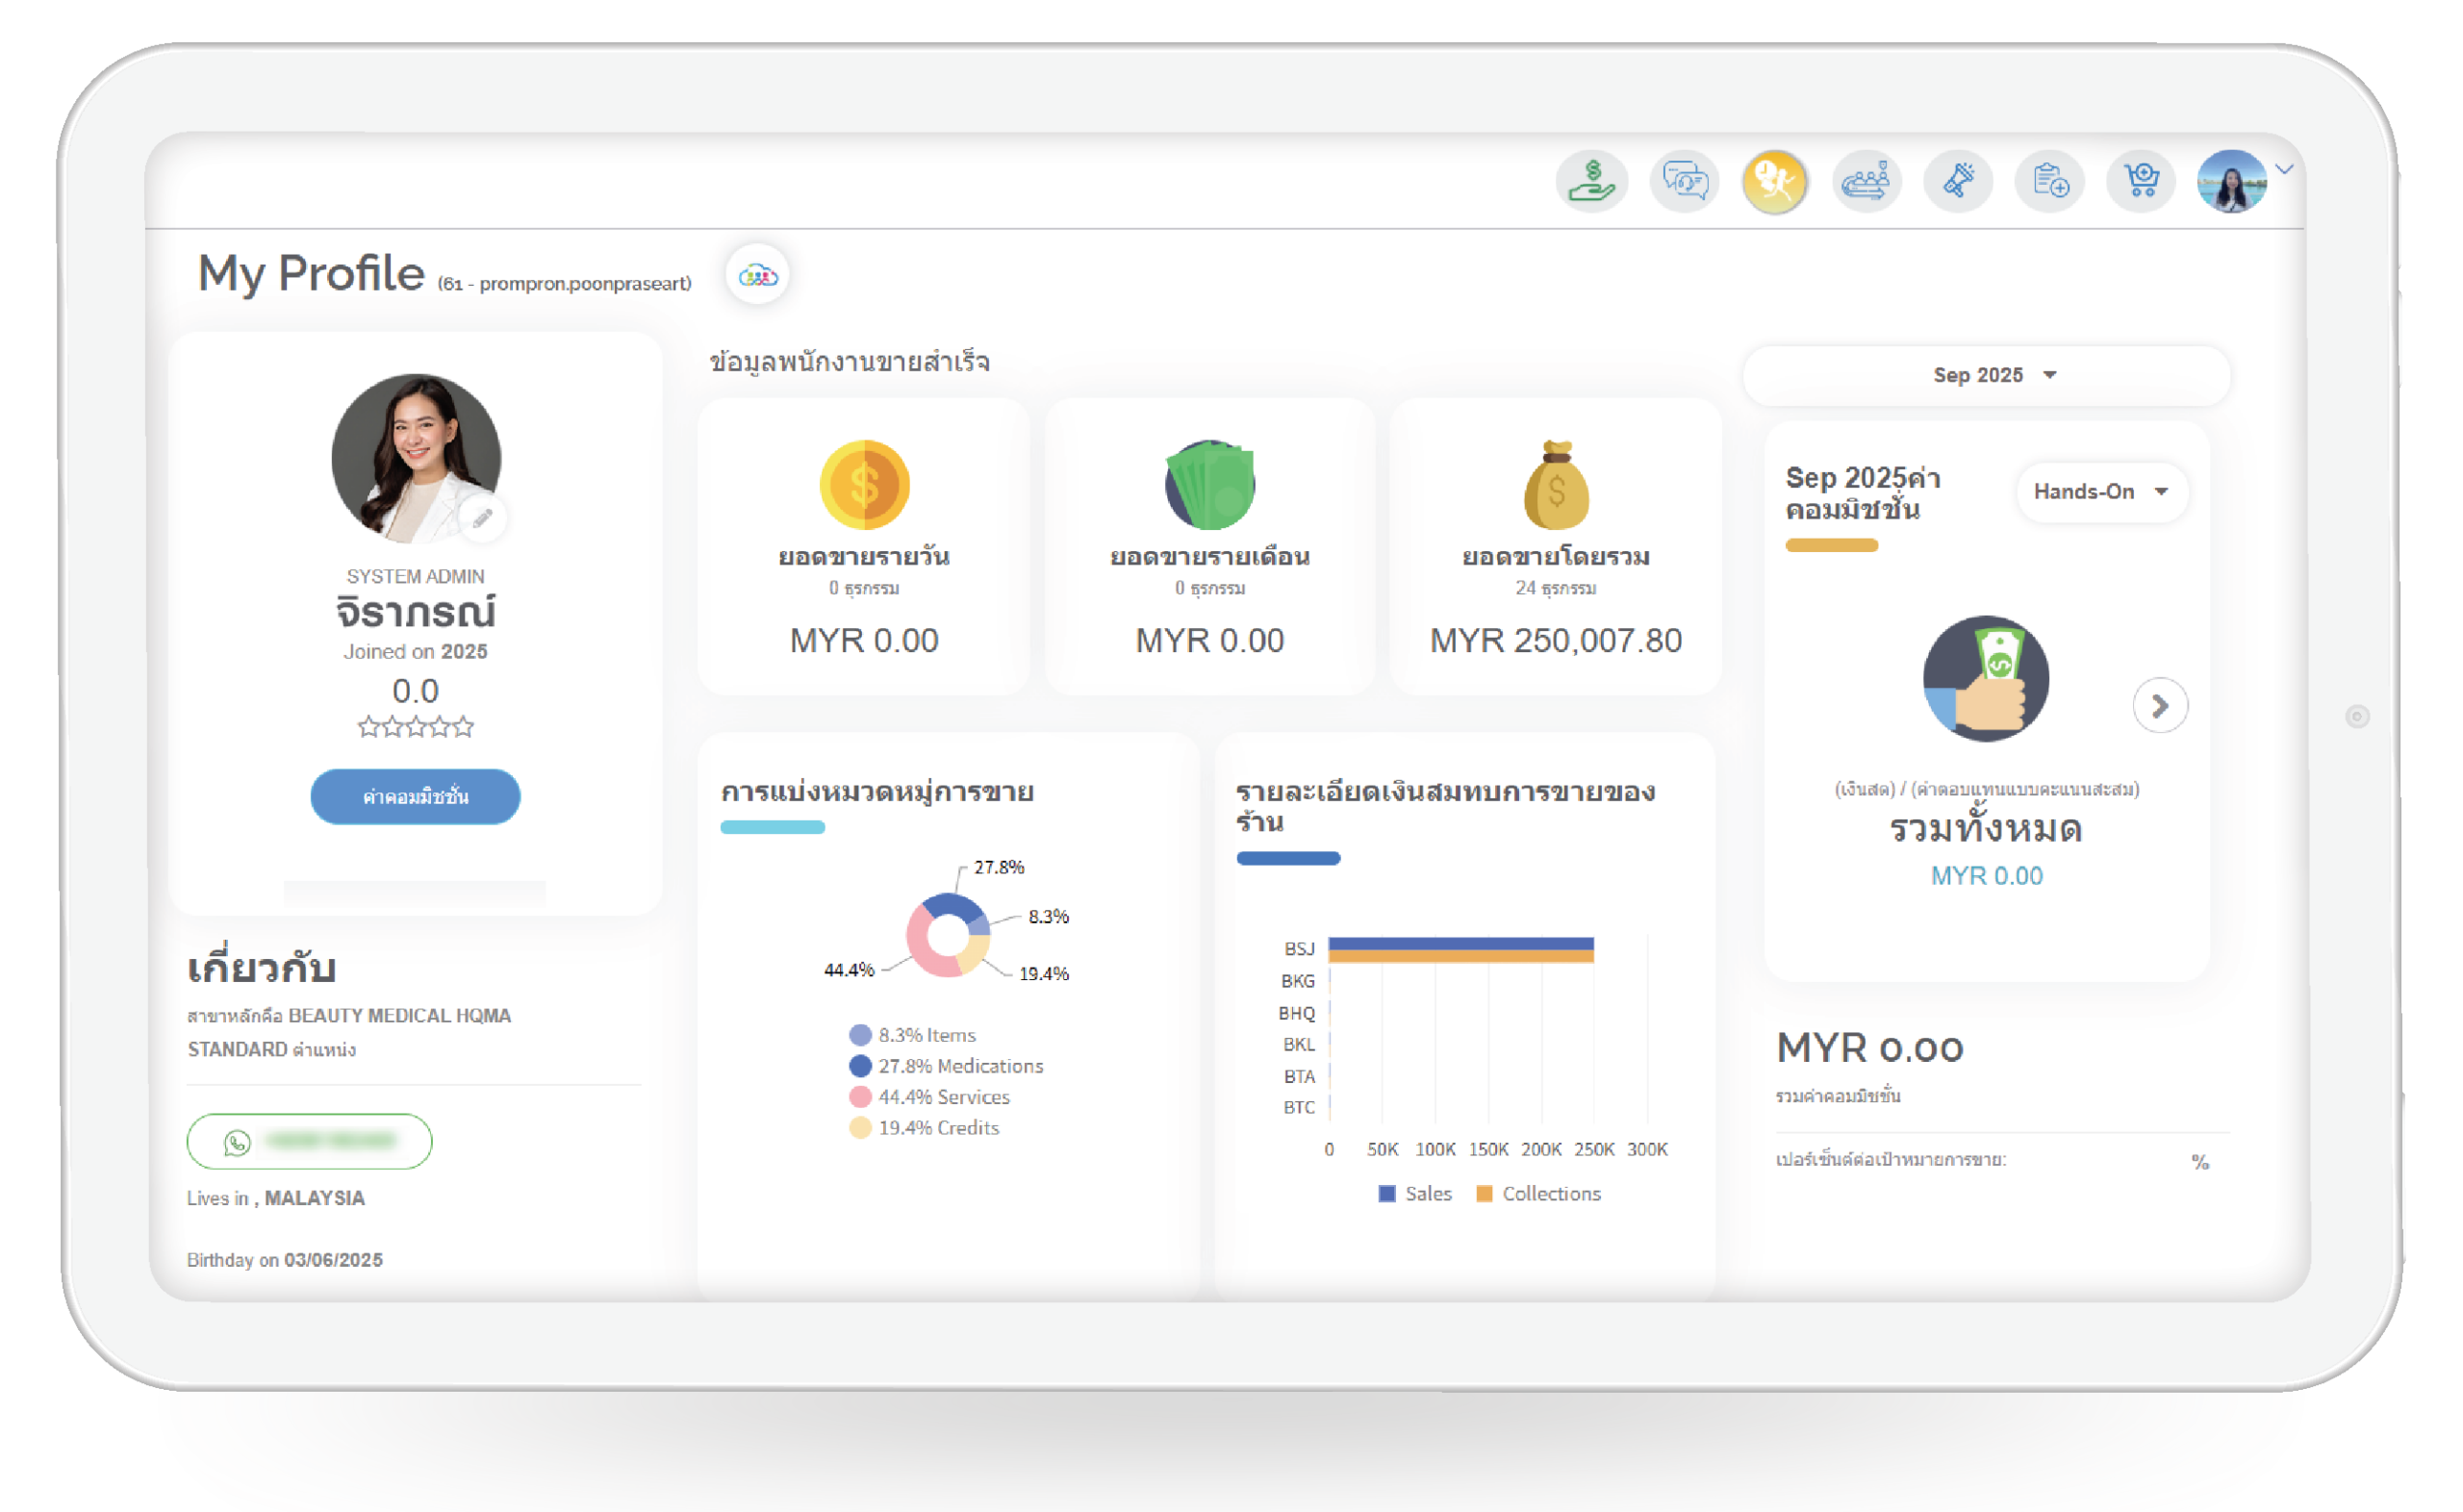Image resolution: width=2463 pixels, height=1512 pixels.
Task: Open the customer support chat icon
Action: tap(1684, 182)
